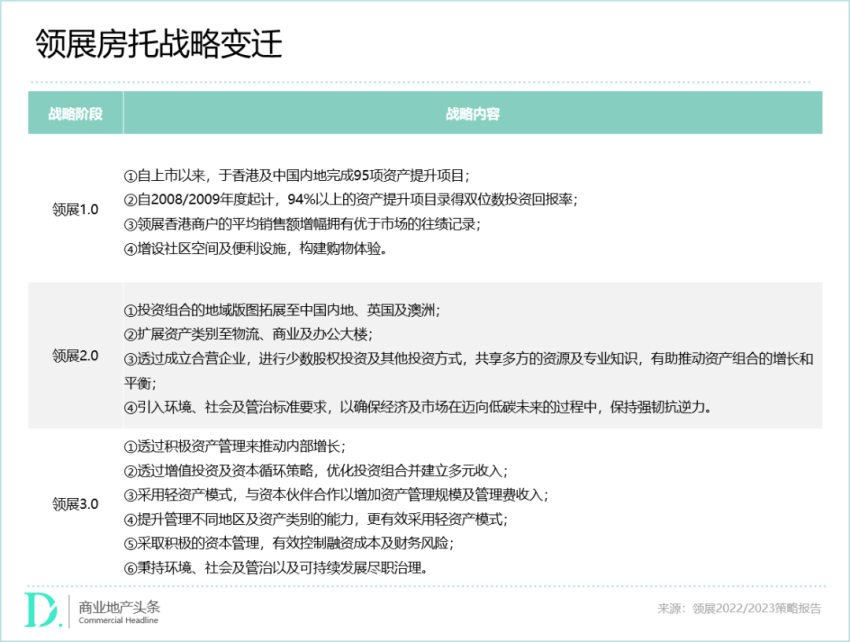This screenshot has width=850, height=642.
Task: Select line ③透过成立合营企业
Action: (469, 359)
